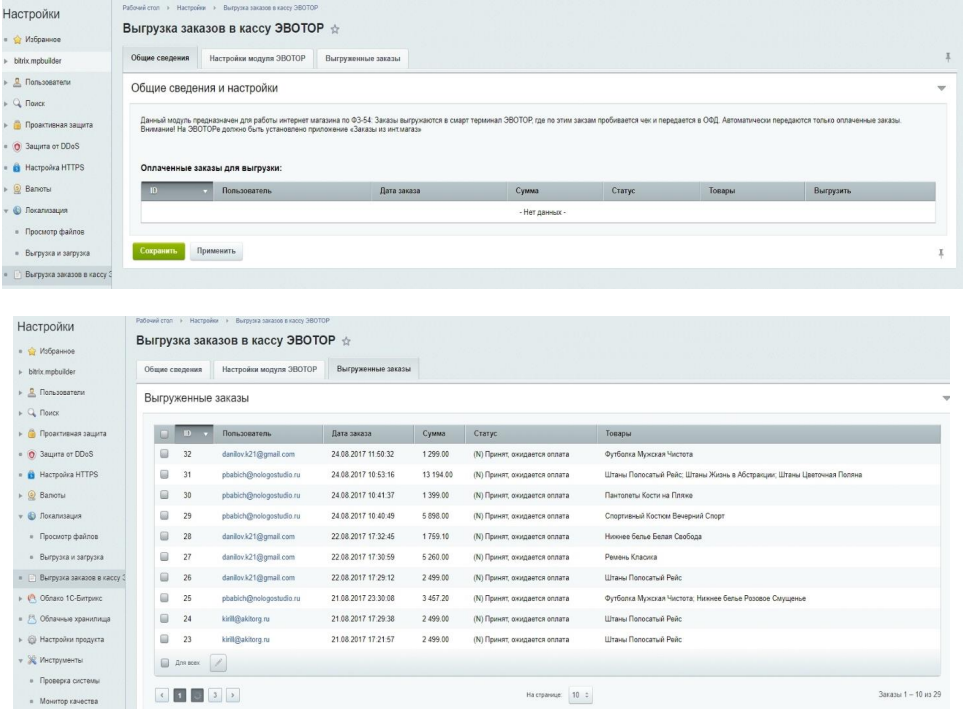Collapse the Общие сведения и настройки section
The height and width of the screenshot is (710, 964).
(941, 89)
